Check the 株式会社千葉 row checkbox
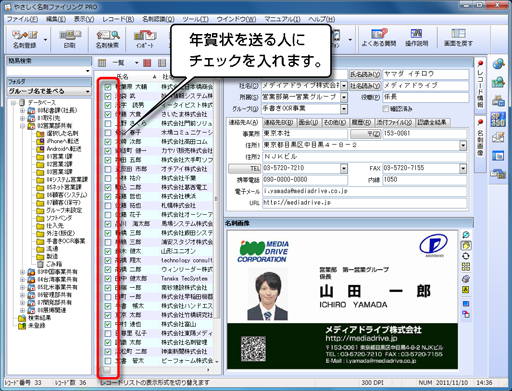The width and height of the screenshot is (512, 391). click(x=108, y=178)
